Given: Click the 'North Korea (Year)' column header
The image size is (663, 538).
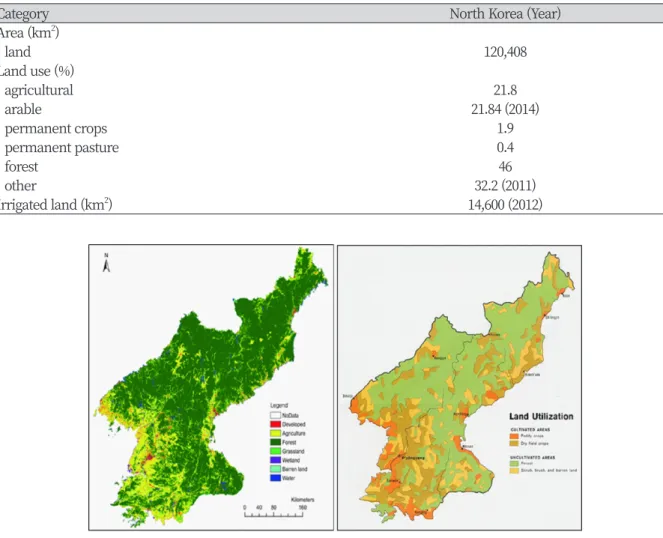Looking at the screenshot, I should (505, 14).
